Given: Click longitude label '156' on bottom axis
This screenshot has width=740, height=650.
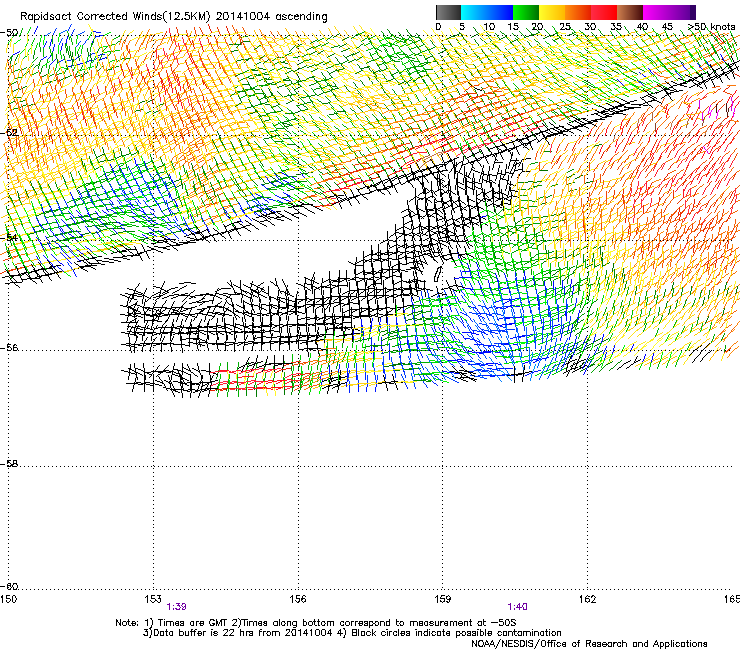Looking at the screenshot, I should tap(298, 599).
